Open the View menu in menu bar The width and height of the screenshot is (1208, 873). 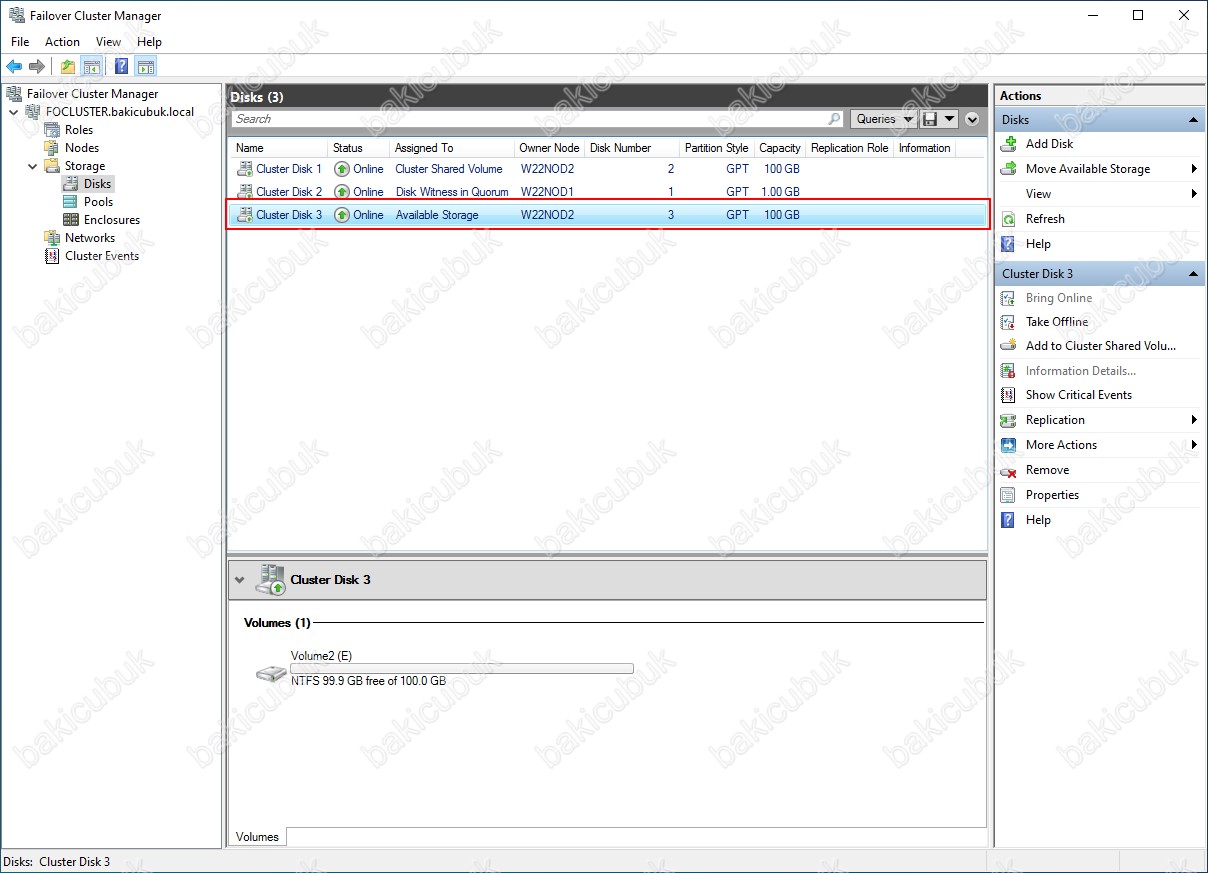[x=108, y=42]
